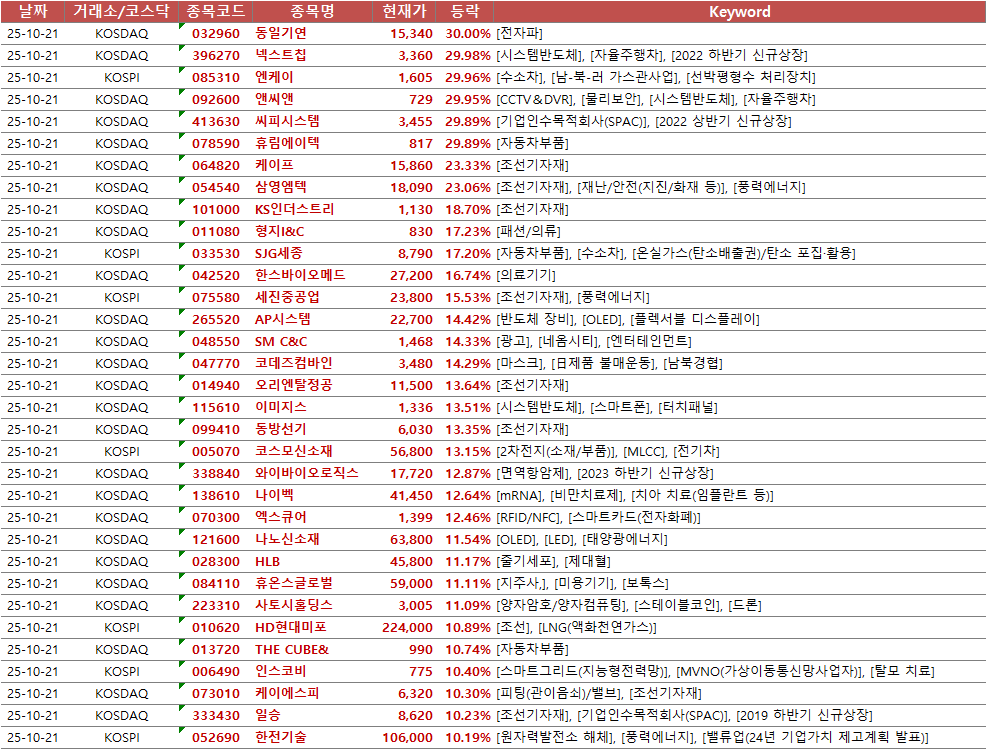Select the stock name HD현대미포

tap(291, 628)
